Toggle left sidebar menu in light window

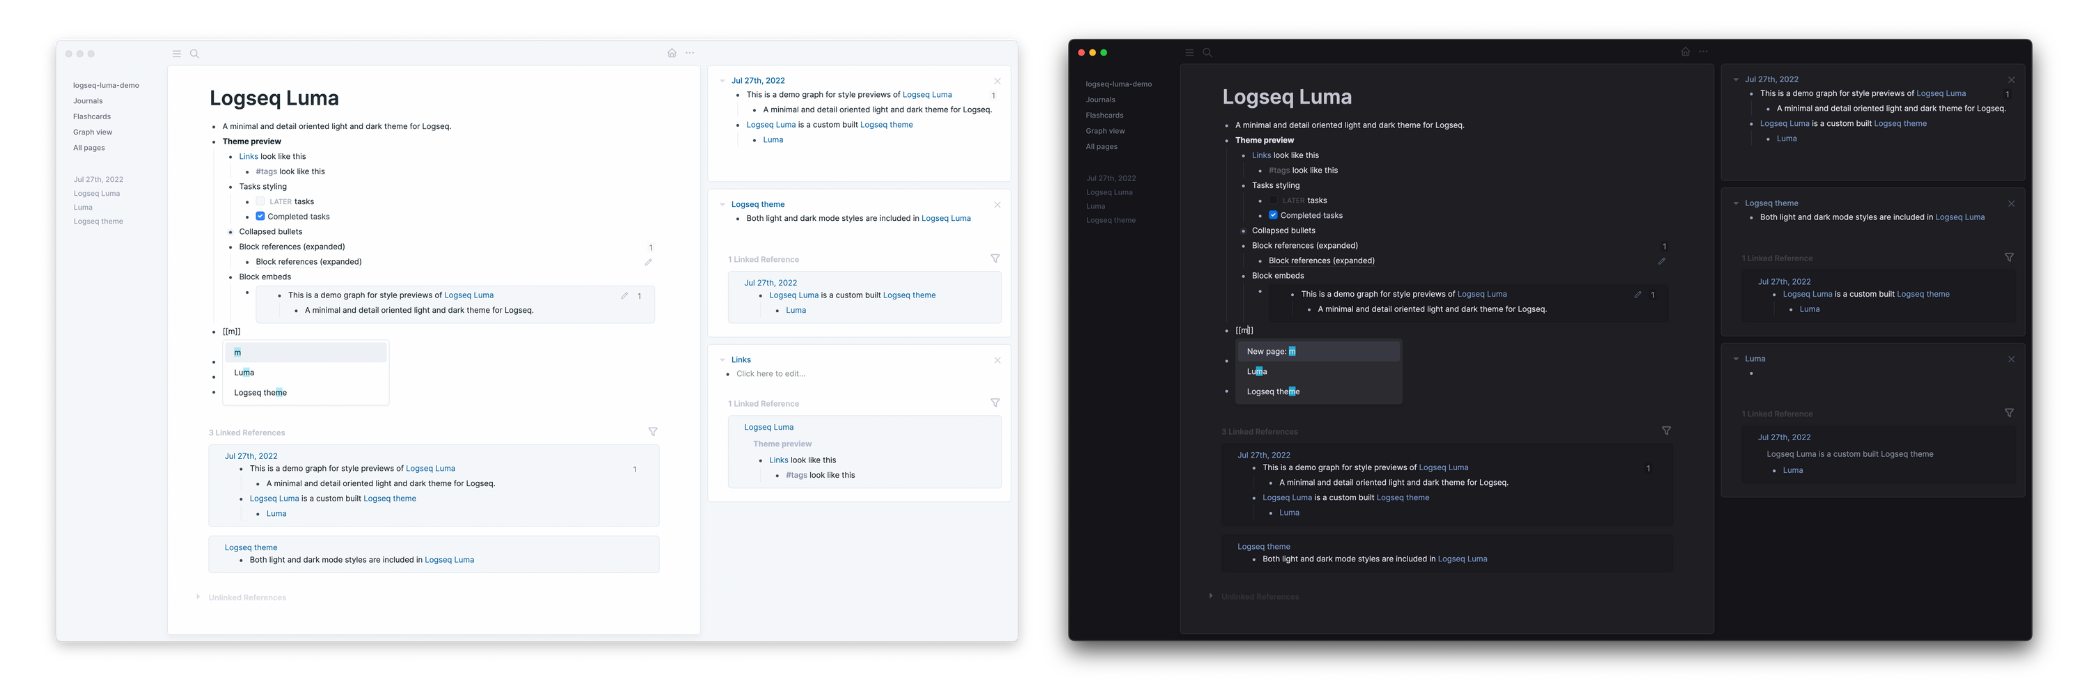point(177,54)
